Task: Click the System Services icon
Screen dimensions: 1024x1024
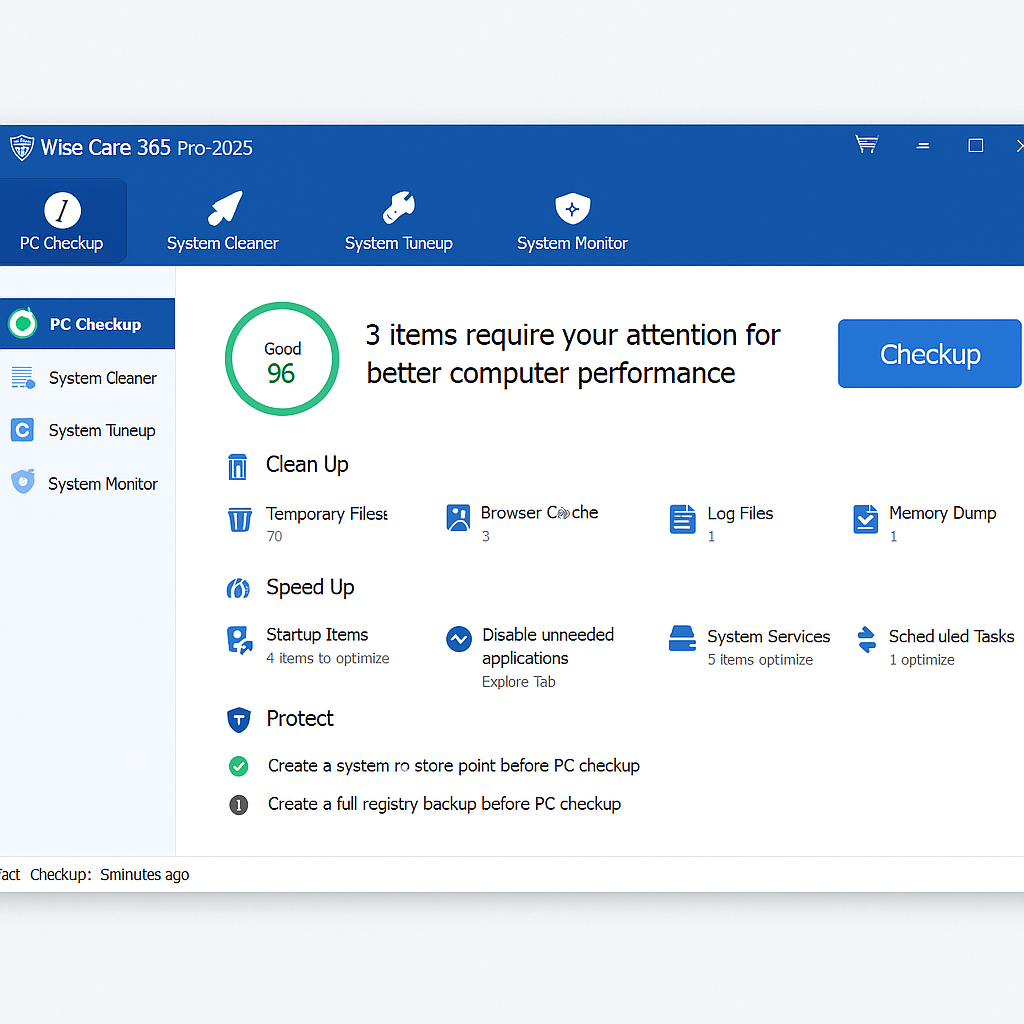Action: [x=682, y=640]
